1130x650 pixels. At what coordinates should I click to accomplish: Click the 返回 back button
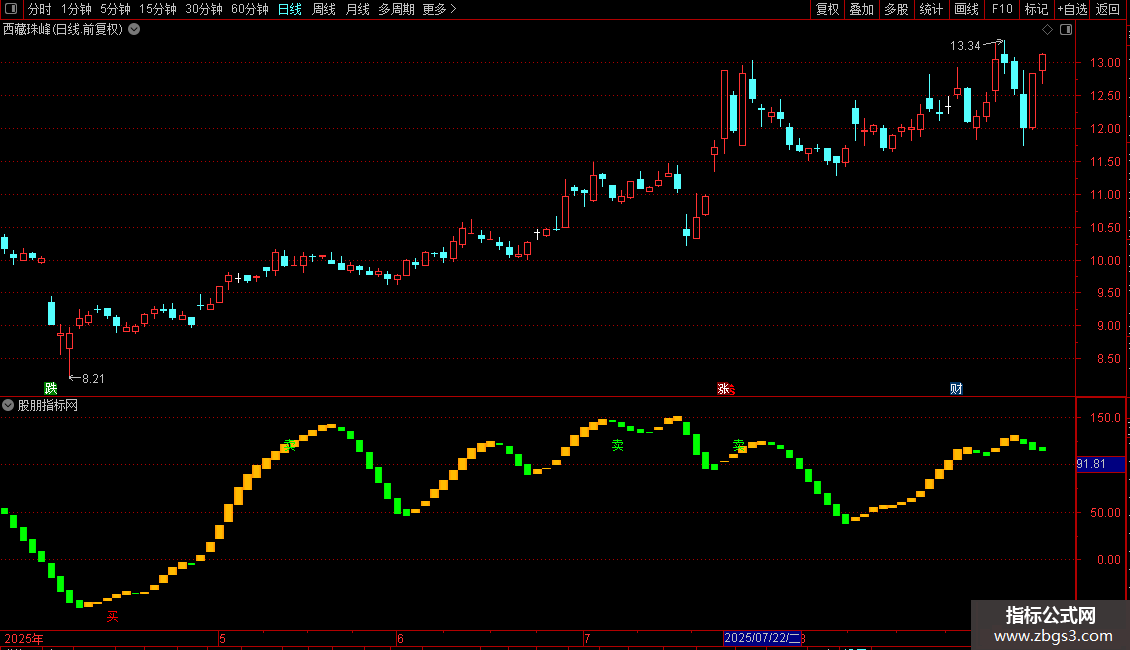click(1108, 9)
